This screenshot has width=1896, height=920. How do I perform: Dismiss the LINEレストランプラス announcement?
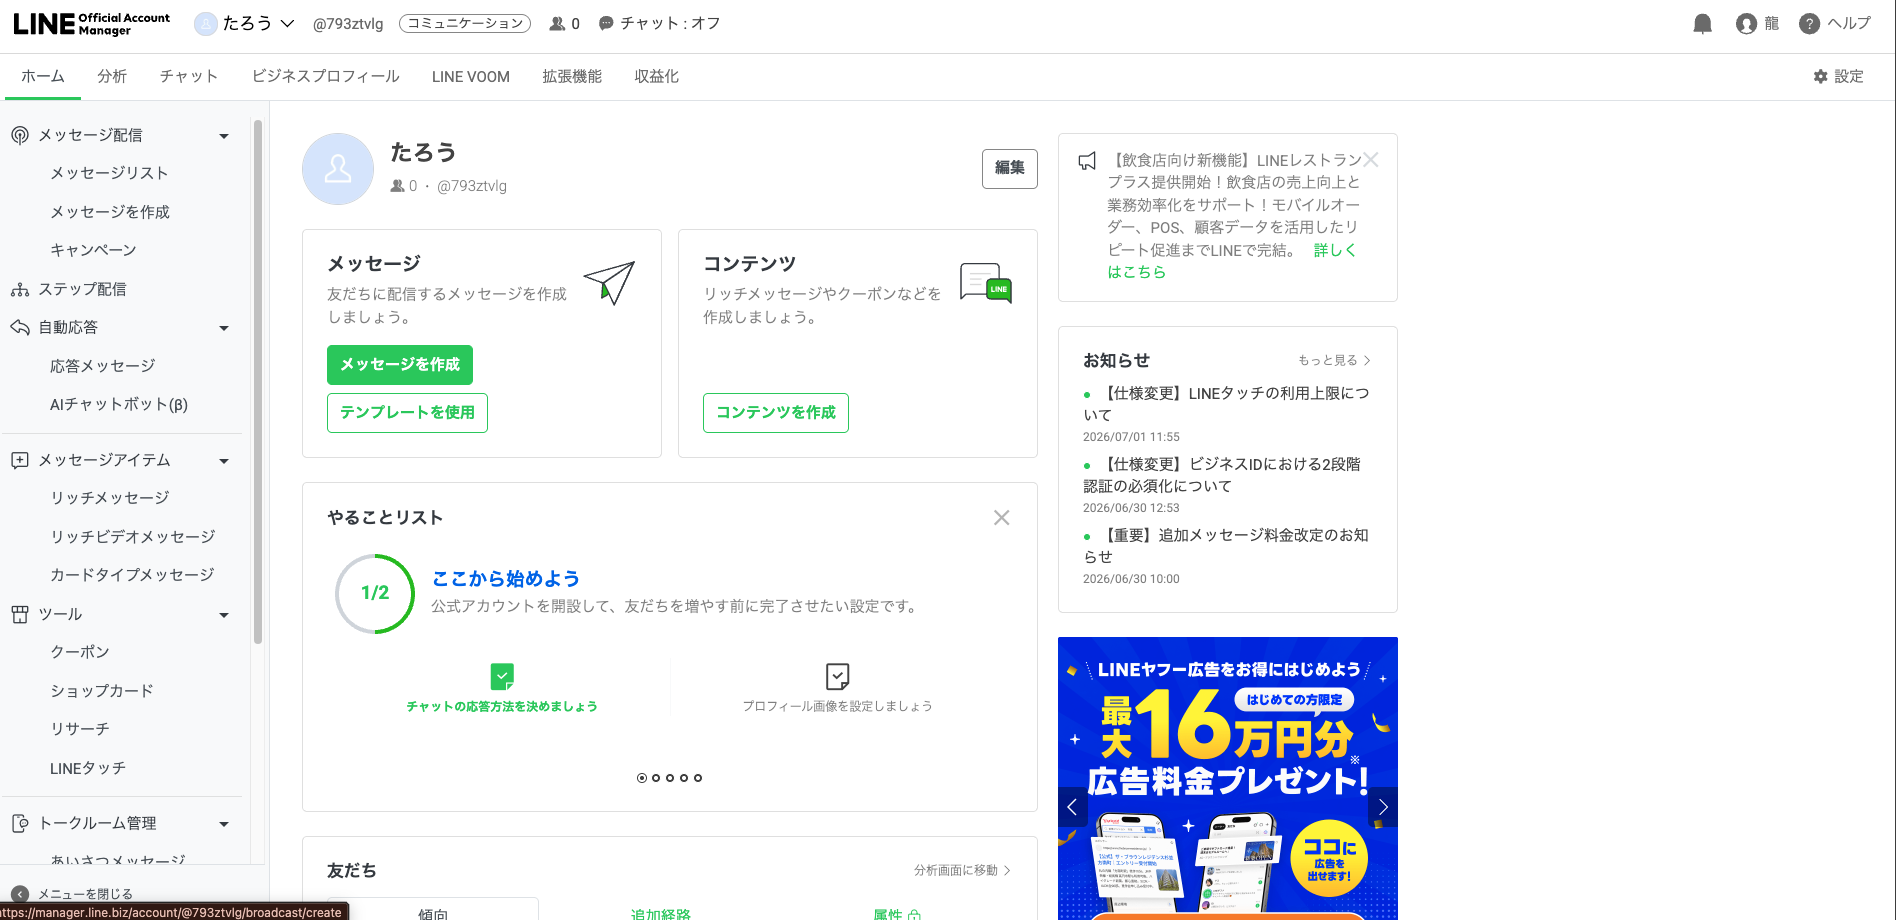pyautogui.click(x=1371, y=160)
